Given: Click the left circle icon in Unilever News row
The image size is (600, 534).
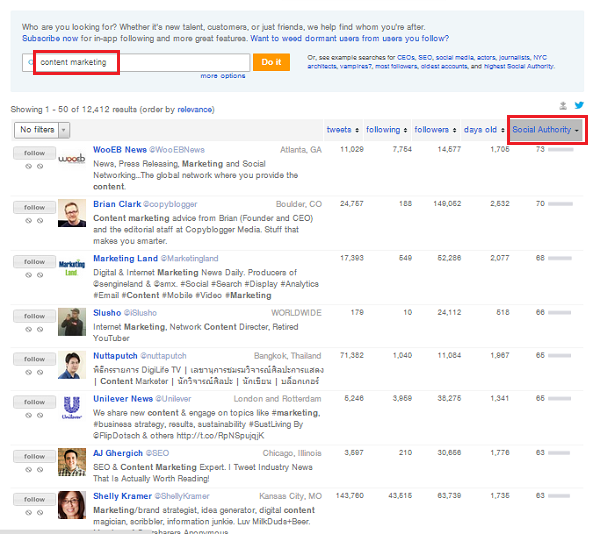Looking at the screenshot, I should coord(28,415).
